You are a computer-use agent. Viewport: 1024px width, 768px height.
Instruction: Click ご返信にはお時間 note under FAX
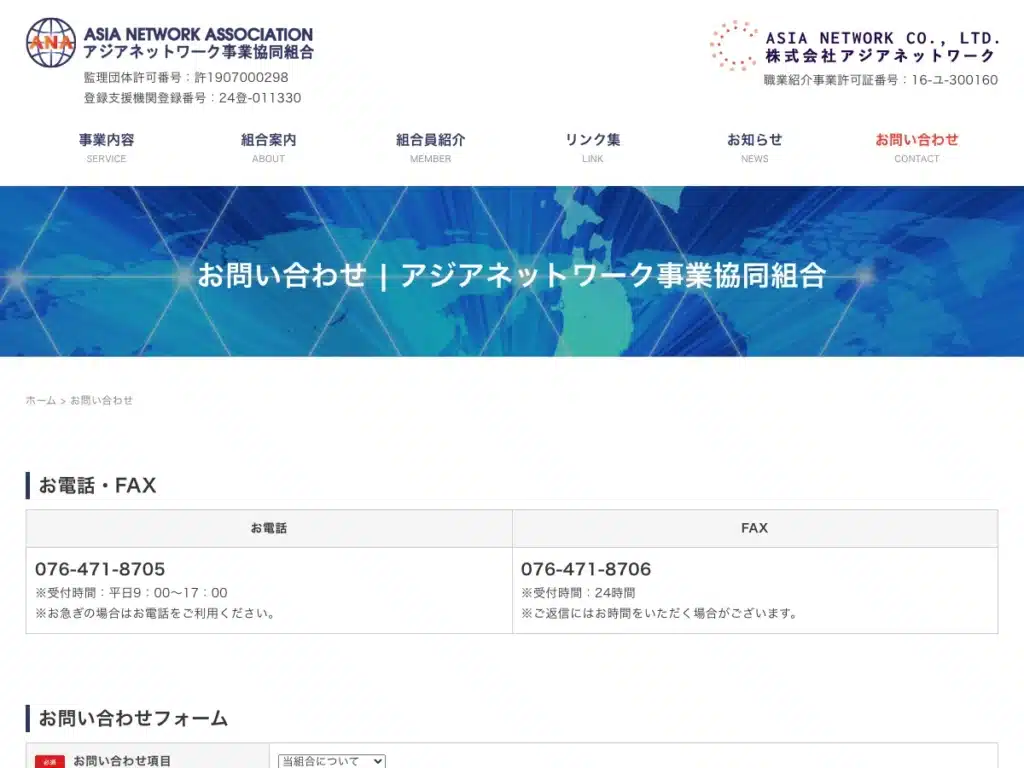tap(660, 613)
